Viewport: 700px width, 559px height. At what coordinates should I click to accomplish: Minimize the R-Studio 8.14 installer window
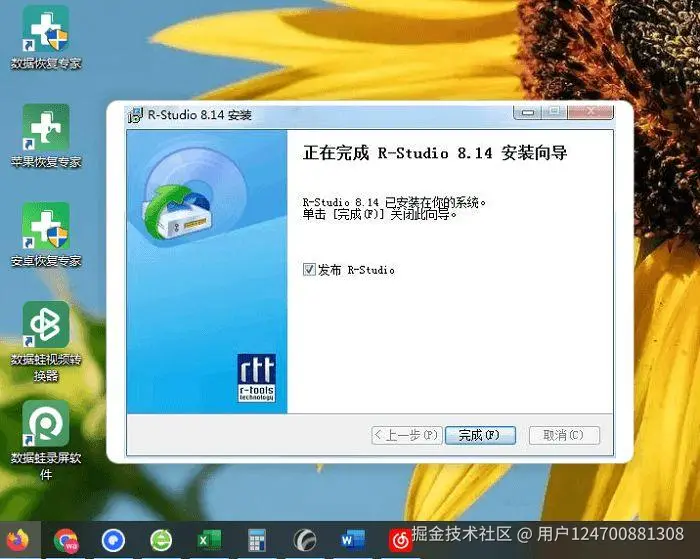(x=528, y=112)
